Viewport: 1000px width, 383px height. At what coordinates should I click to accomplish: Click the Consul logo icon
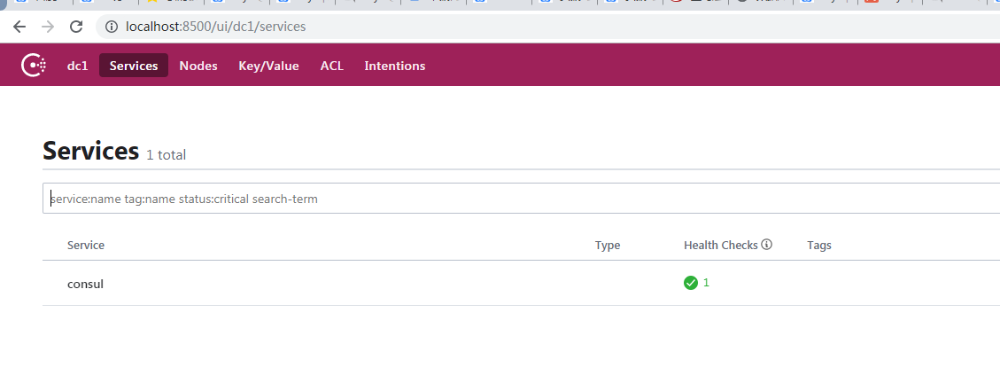click(33, 66)
